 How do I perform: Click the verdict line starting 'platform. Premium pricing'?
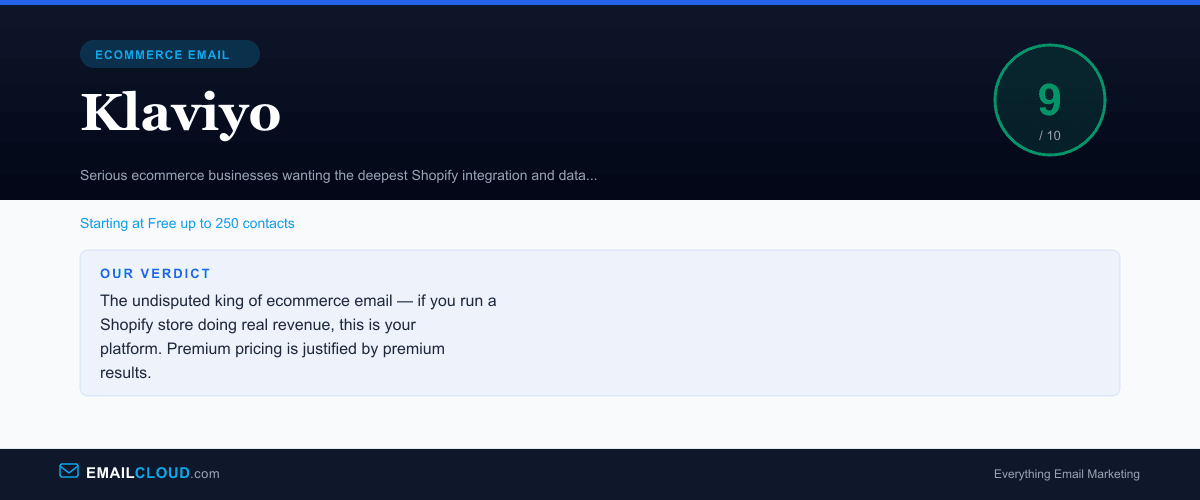[272, 348]
